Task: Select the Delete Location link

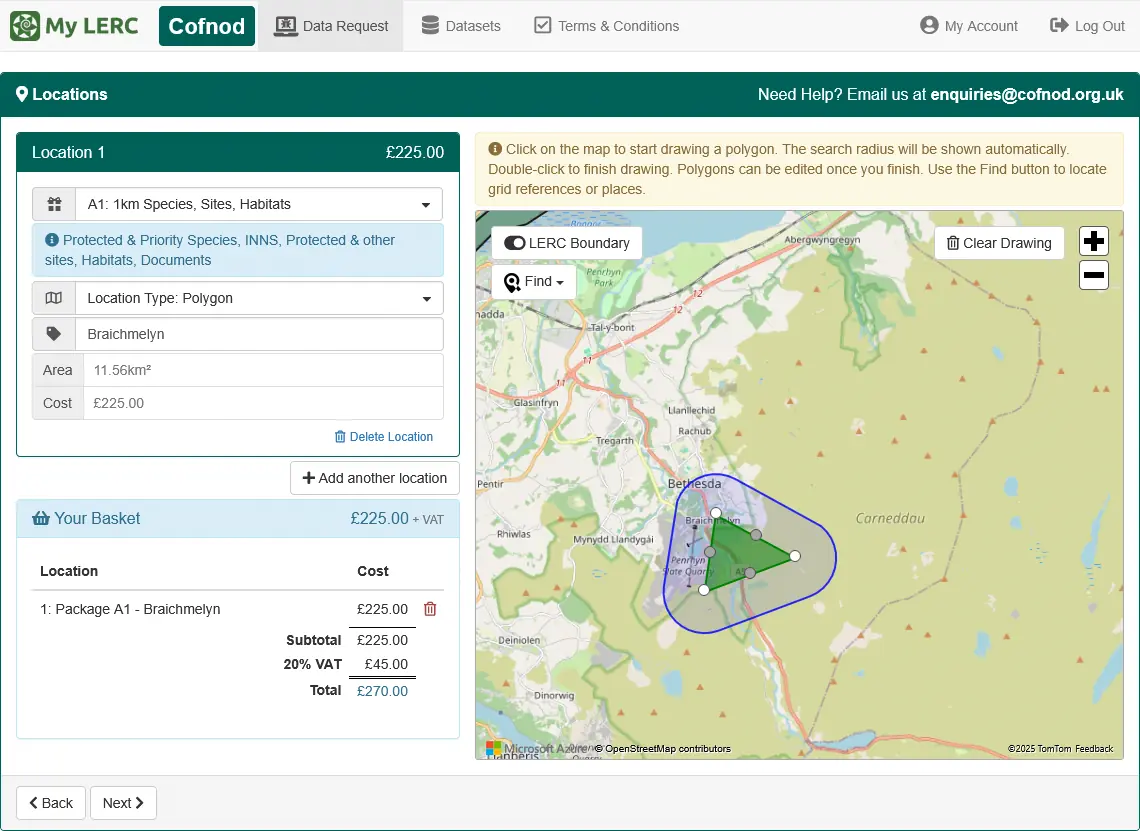Action: 384,436
